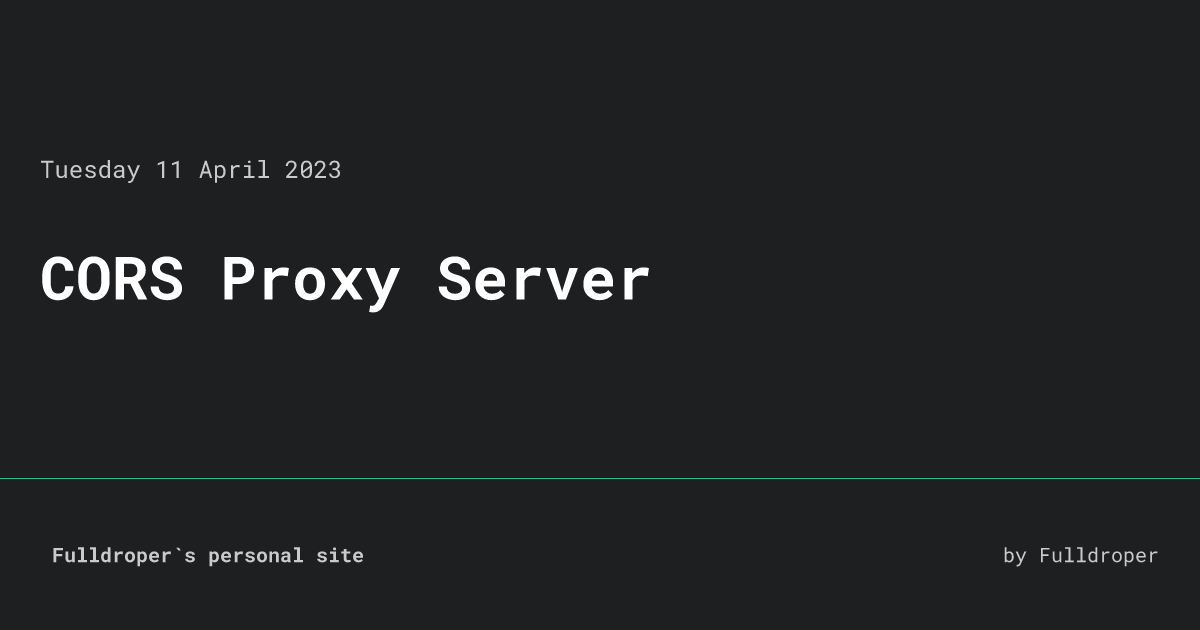The height and width of the screenshot is (630, 1200).
Task: Click the word "Server" in the heading
Action: point(544,280)
